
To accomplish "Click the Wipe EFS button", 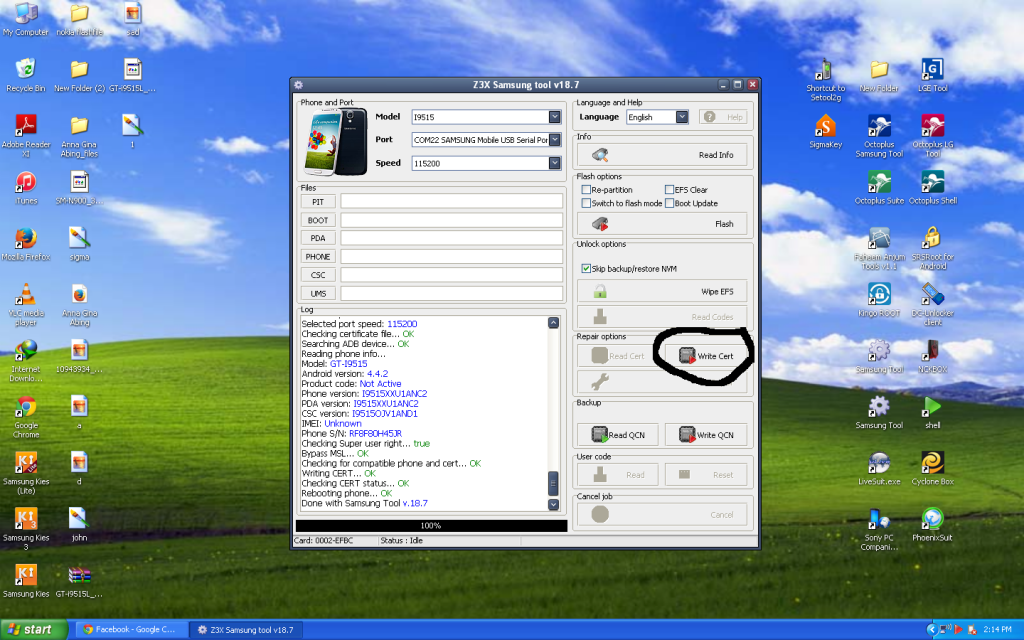I will pyautogui.click(x=662, y=291).
